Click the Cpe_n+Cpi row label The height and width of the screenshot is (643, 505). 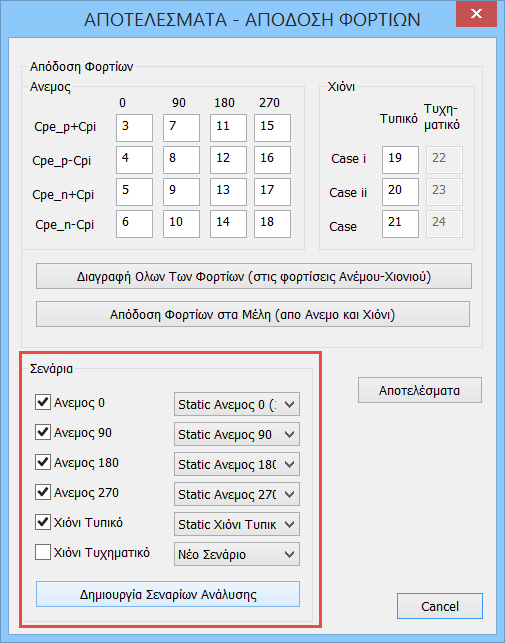tap(63, 194)
